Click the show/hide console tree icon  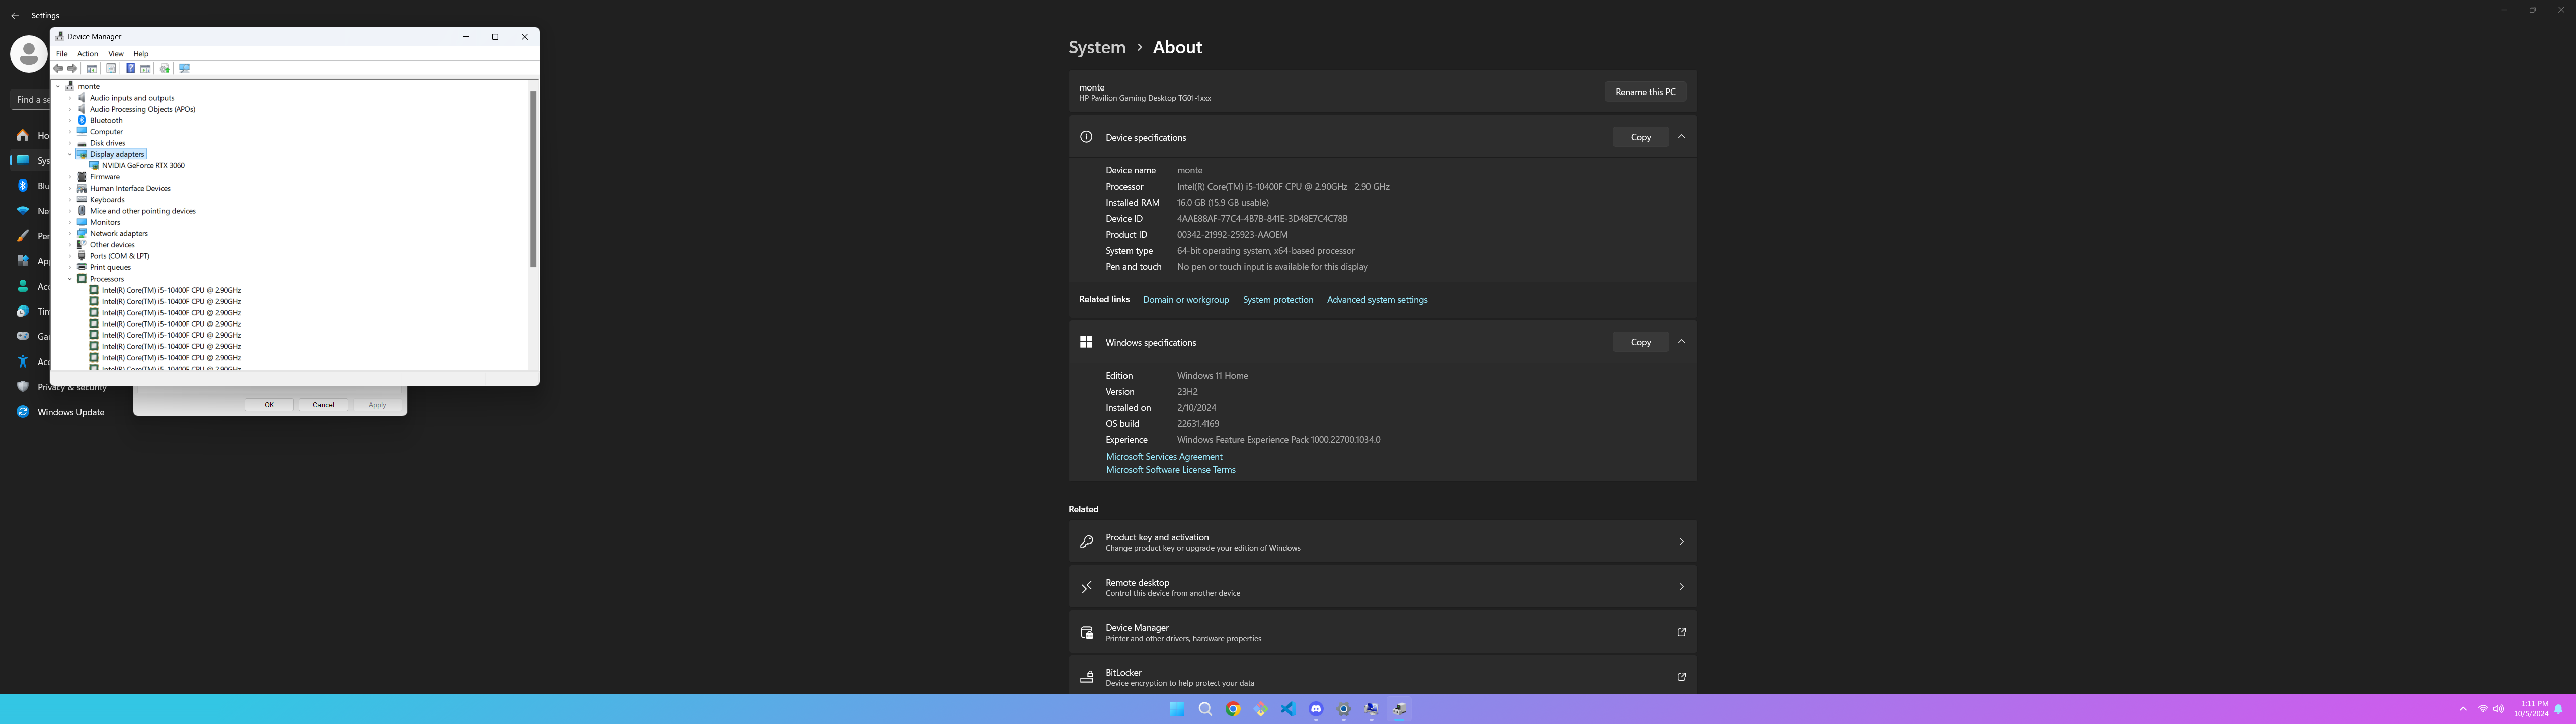coord(92,69)
